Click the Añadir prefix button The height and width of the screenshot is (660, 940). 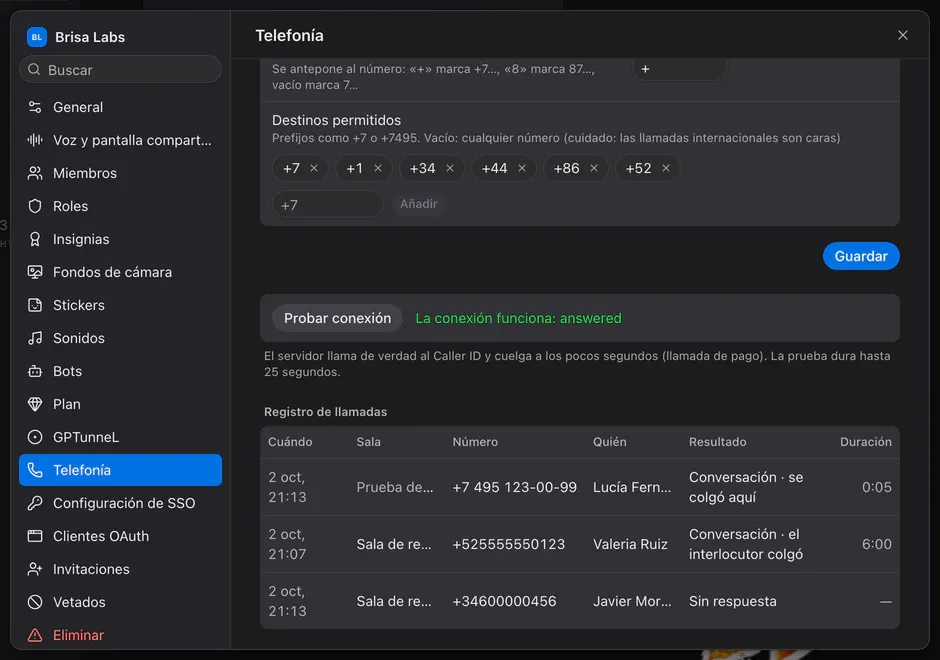[418, 204]
